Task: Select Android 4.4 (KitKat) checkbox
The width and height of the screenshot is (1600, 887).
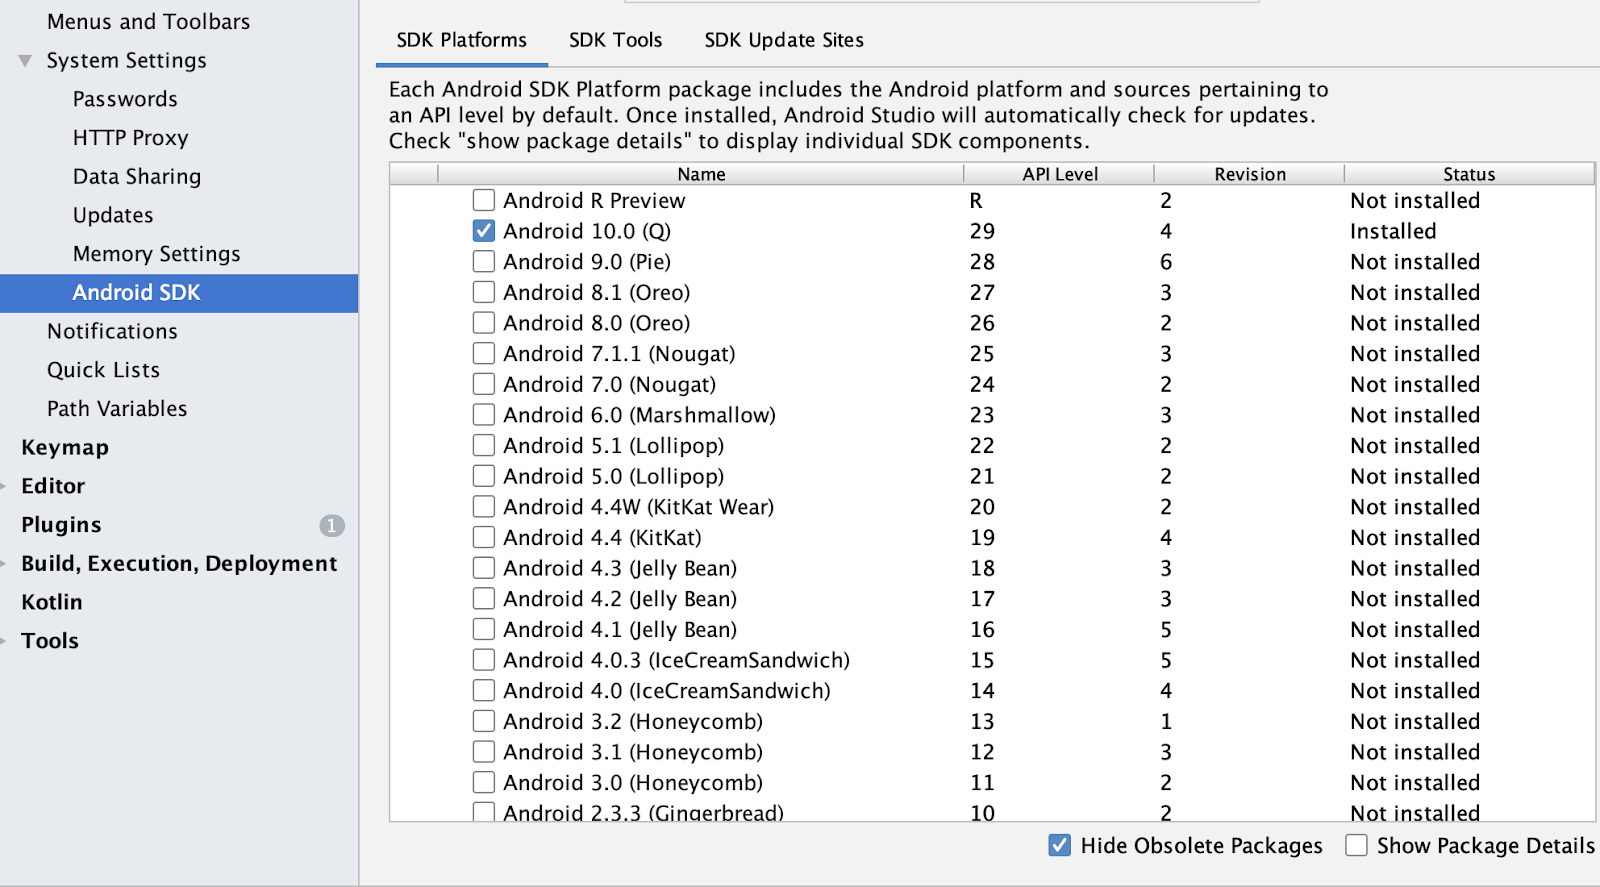Action: (484, 537)
